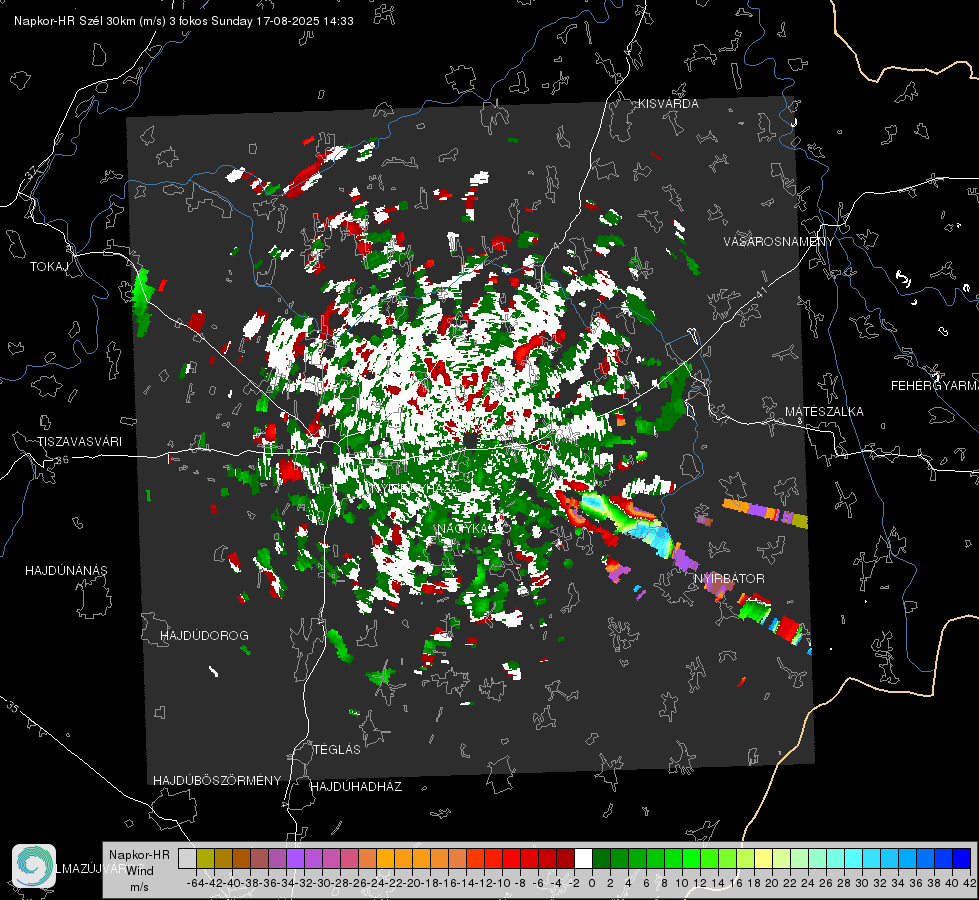Click the VÁSÁROSNAMÉNY town label
The image size is (979, 900).
tap(779, 241)
